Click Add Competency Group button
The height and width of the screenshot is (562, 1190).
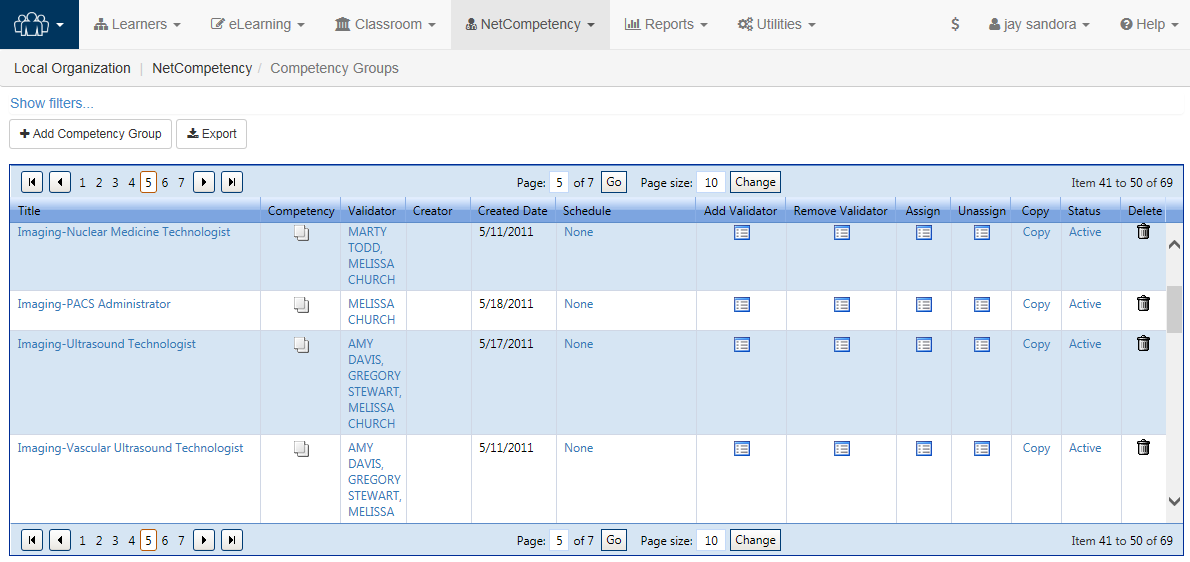click(90, 134)
